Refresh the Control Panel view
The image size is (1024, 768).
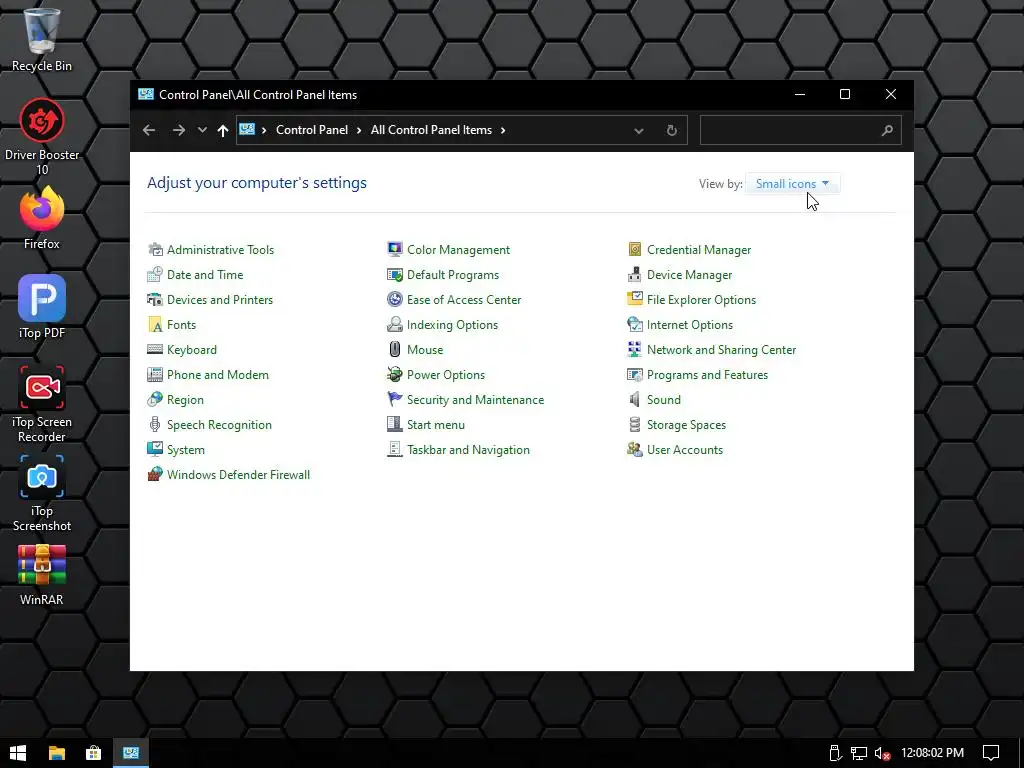(671, 131)
